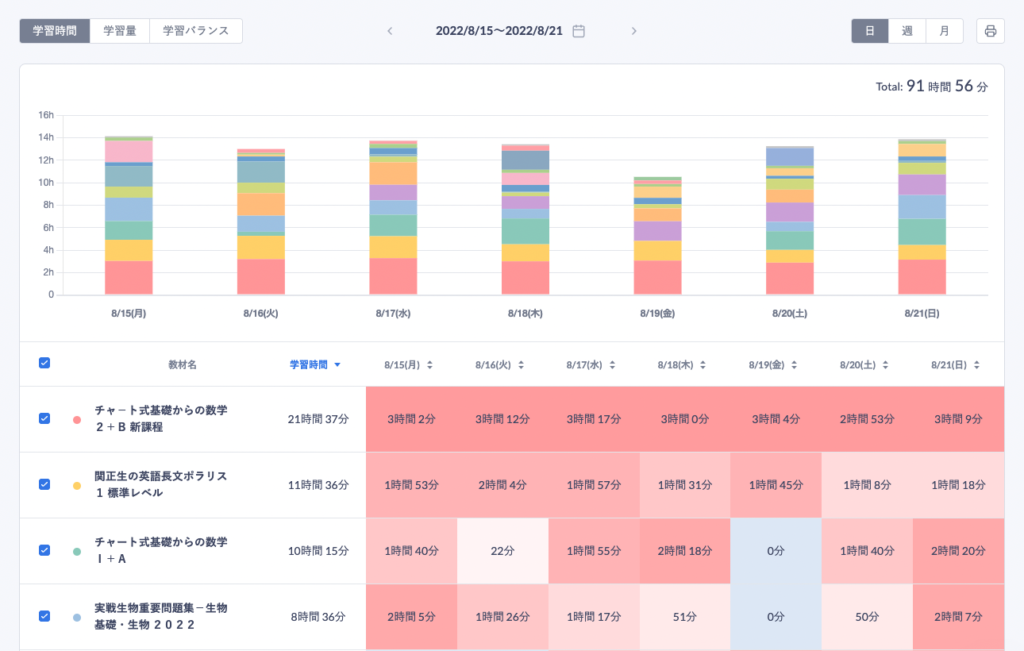Select 月 view button

pyautogui.click(x=944, y=31)
